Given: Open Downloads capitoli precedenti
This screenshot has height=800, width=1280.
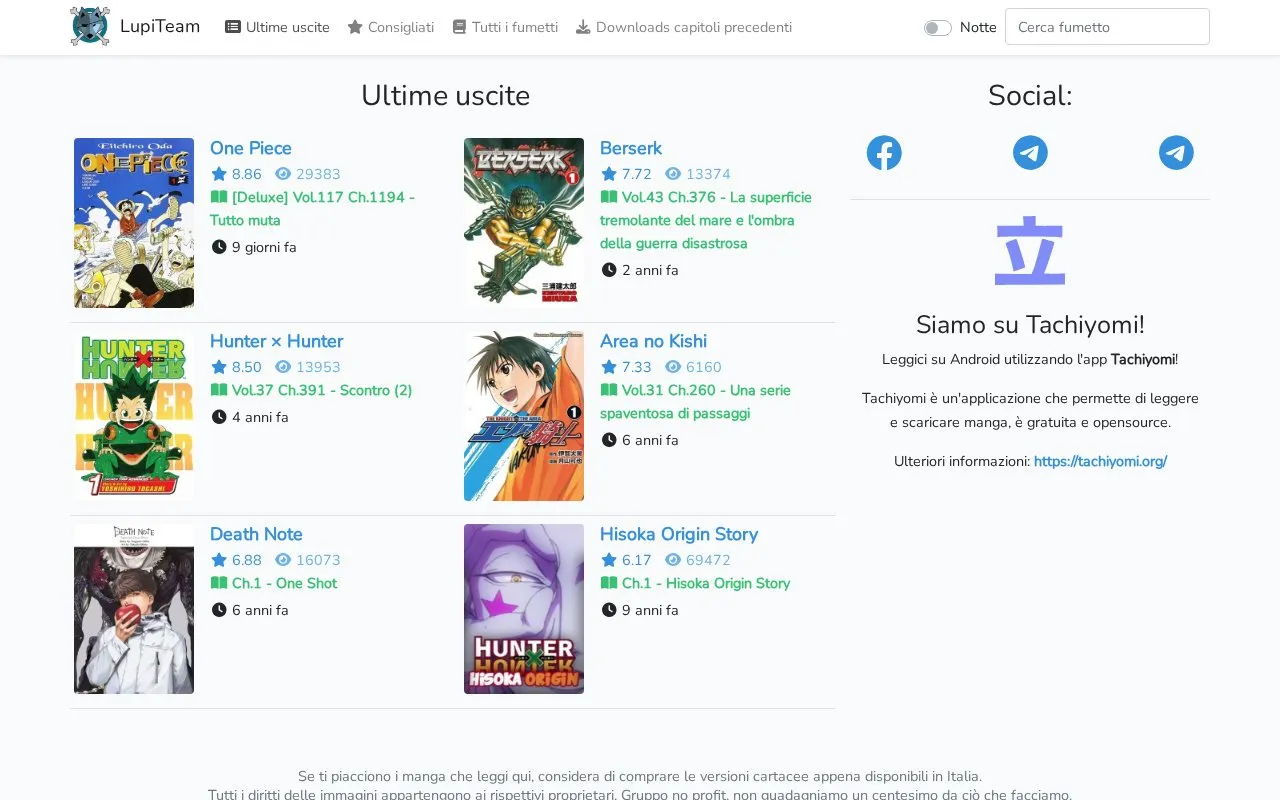Looking at the screenshot, I should (x=684, y=27).
